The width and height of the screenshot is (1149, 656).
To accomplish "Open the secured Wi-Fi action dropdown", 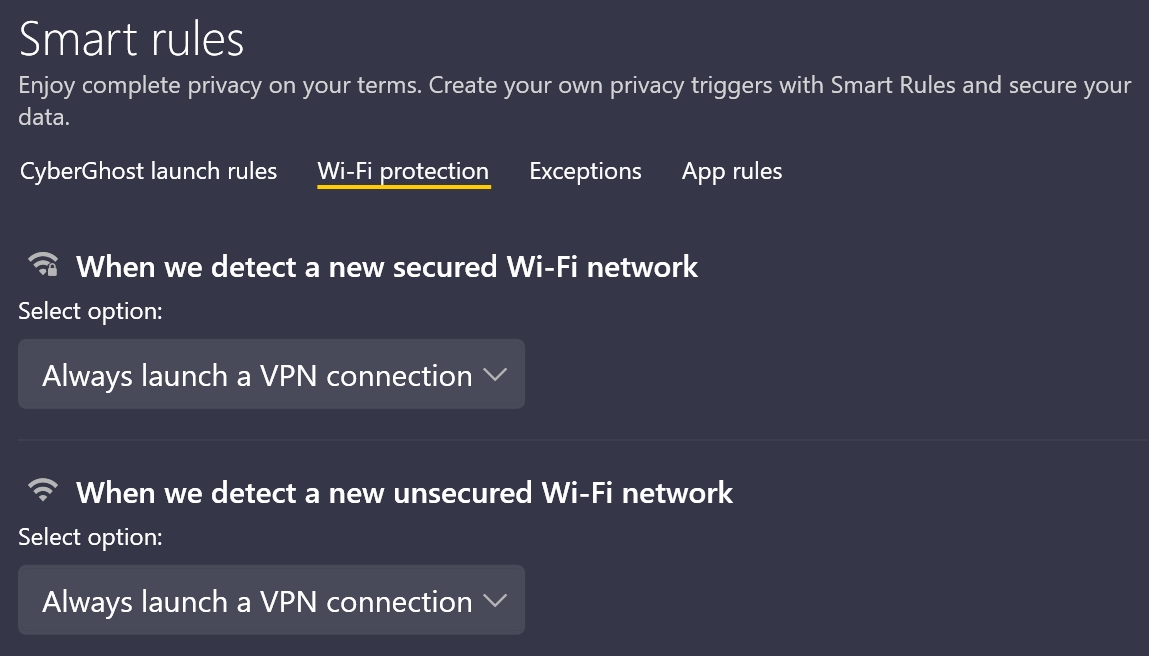I will click(x=271, y=374).
